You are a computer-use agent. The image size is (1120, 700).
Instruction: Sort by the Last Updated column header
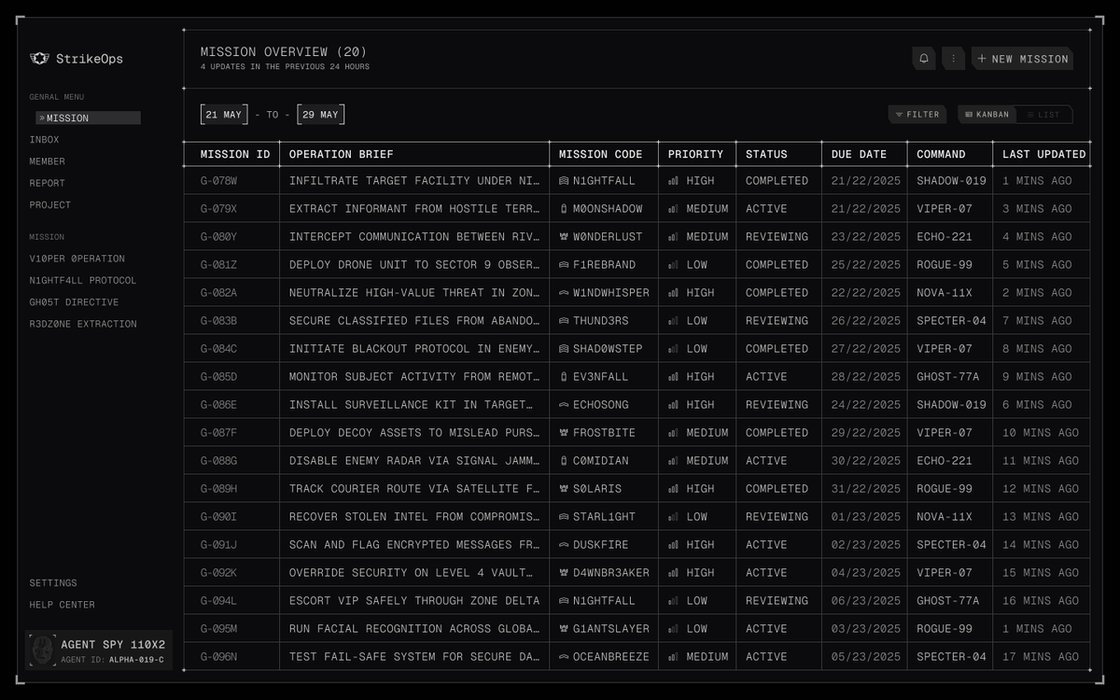pyautogui.click(x=1044, y=154)
